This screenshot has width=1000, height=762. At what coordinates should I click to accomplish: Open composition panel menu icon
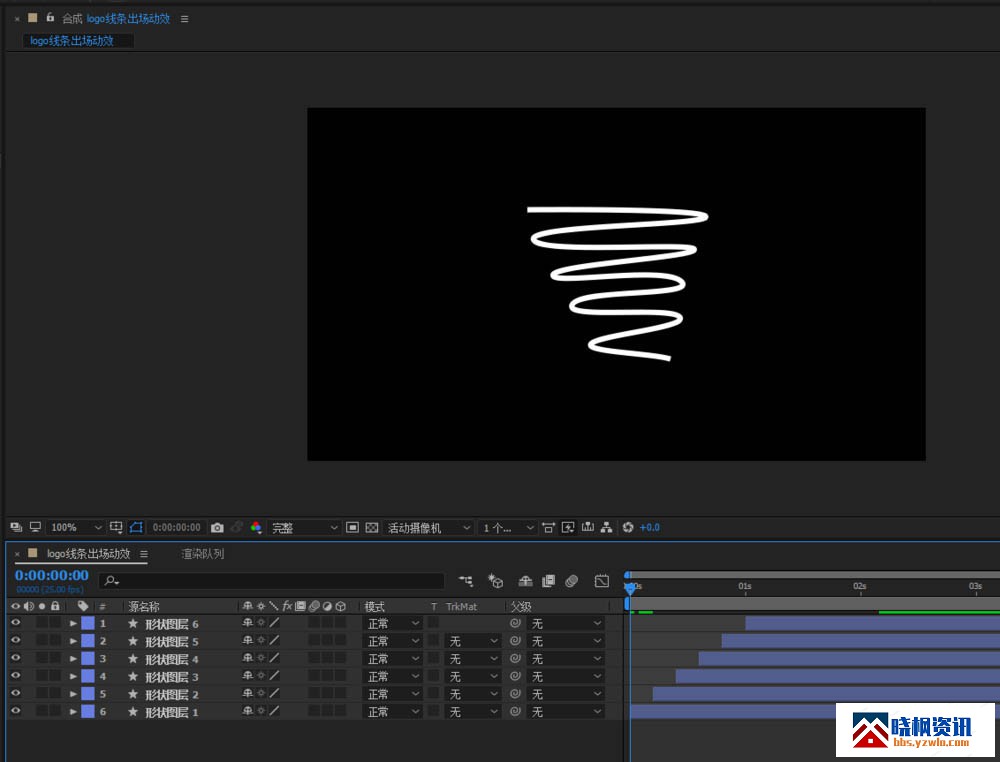click(184, 19)
